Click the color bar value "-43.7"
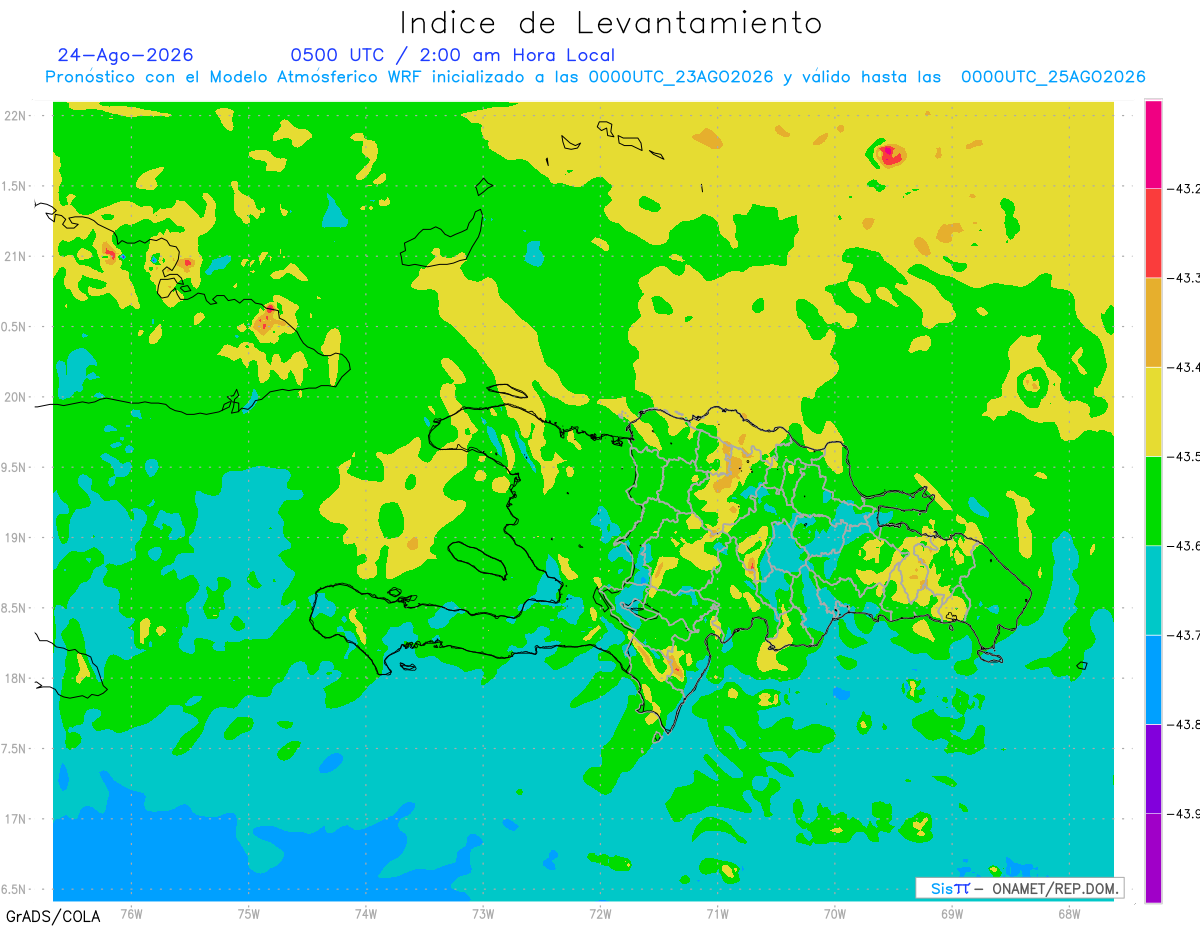This screenshot has width=1200, height=927. click(1185, 635)
